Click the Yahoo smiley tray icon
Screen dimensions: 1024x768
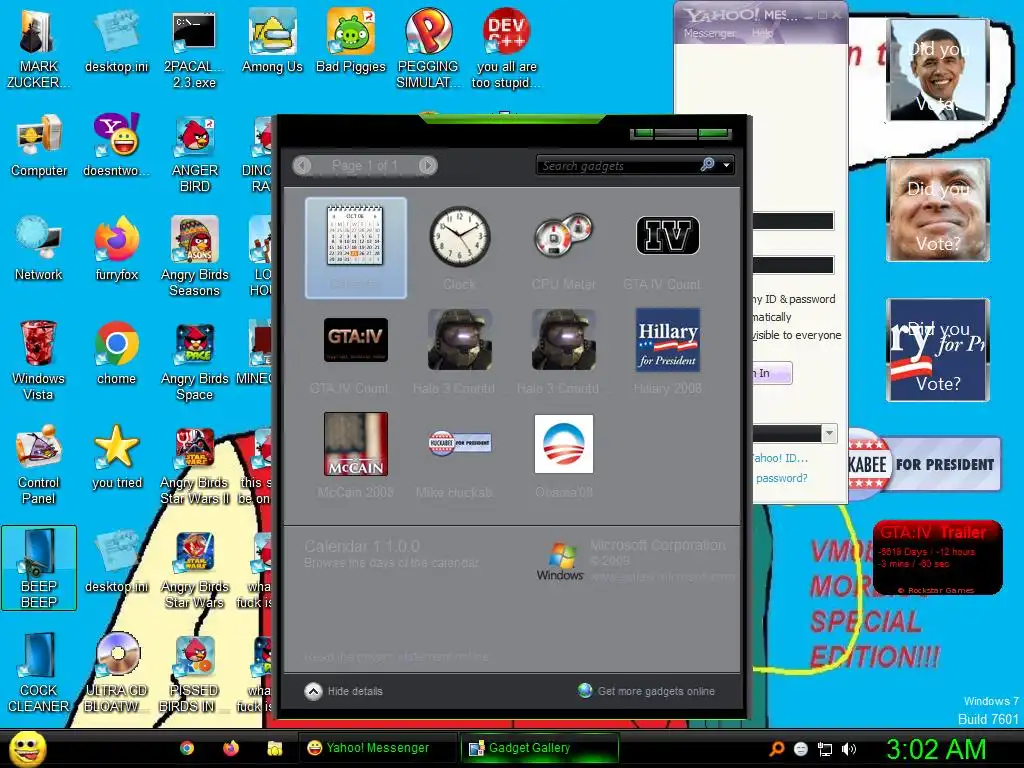pos(801,749)
